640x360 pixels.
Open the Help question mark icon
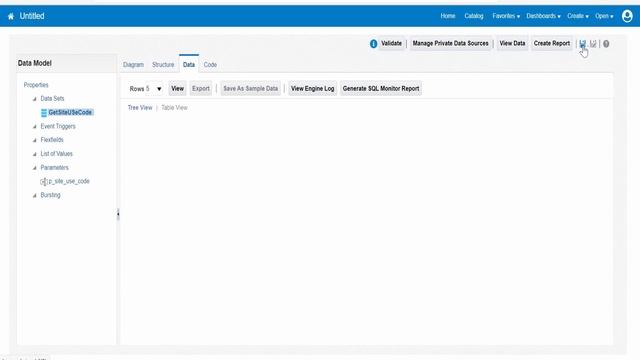(x=606, y=44)
